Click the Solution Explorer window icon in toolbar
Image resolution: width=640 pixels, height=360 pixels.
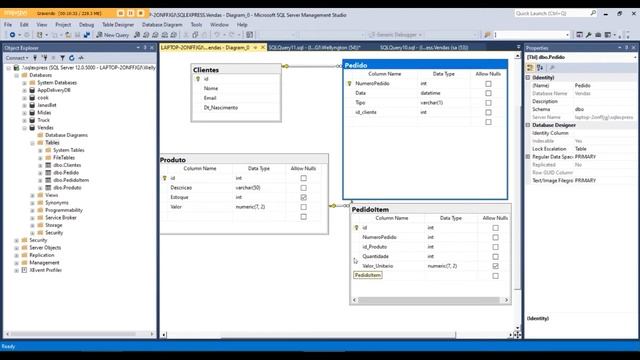(579, 35)
